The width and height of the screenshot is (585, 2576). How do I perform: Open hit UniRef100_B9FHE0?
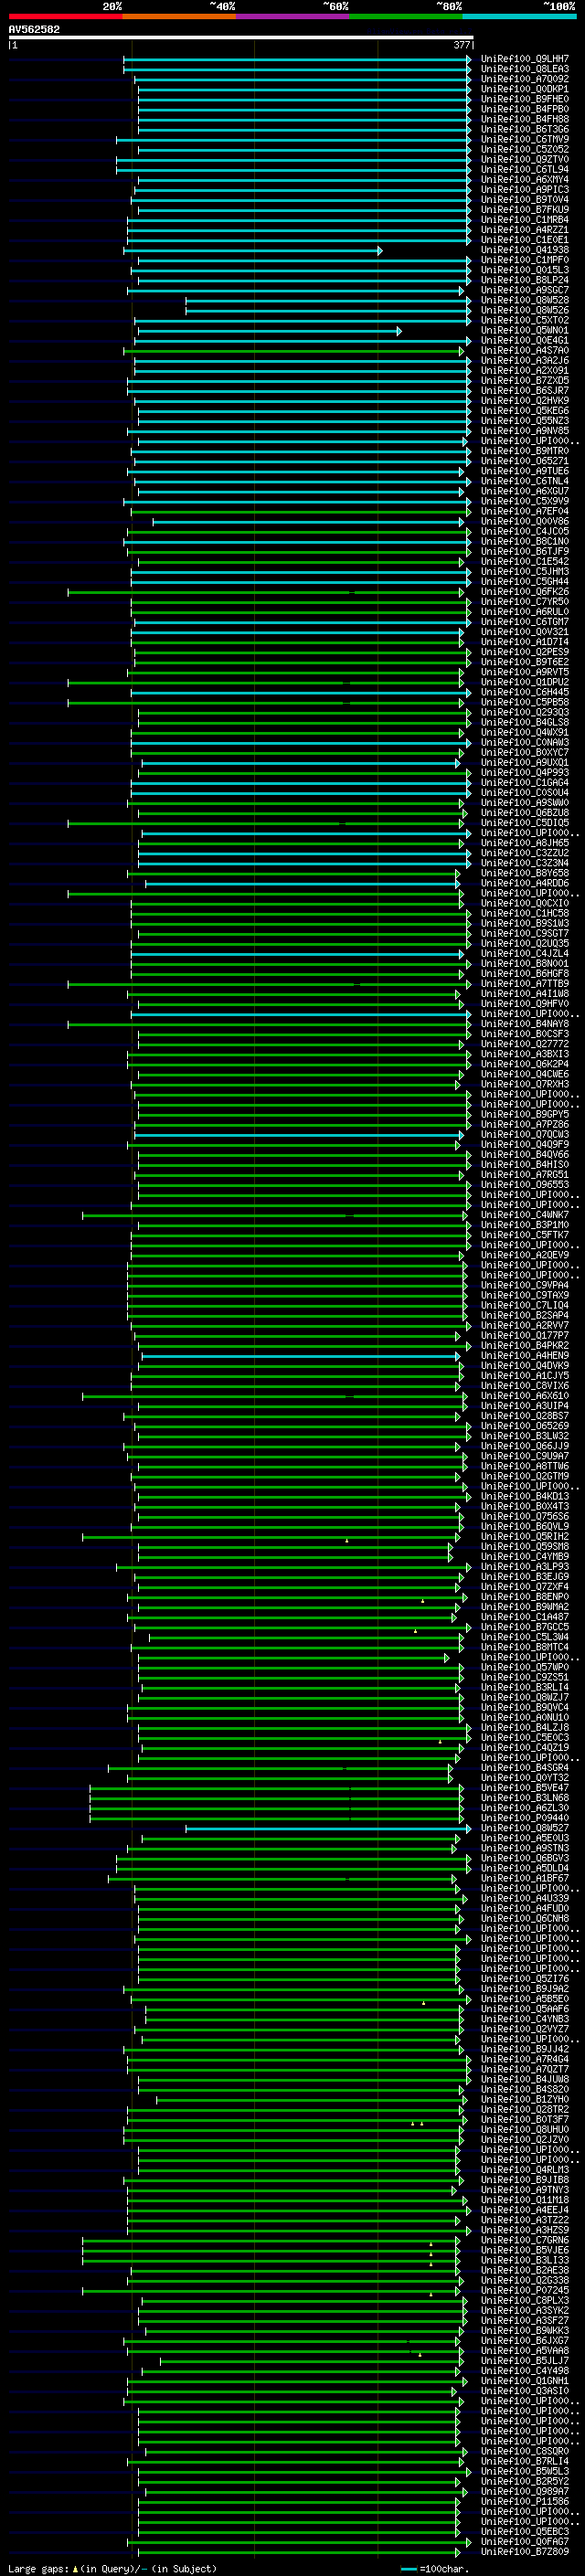click(x=525, y=99)
